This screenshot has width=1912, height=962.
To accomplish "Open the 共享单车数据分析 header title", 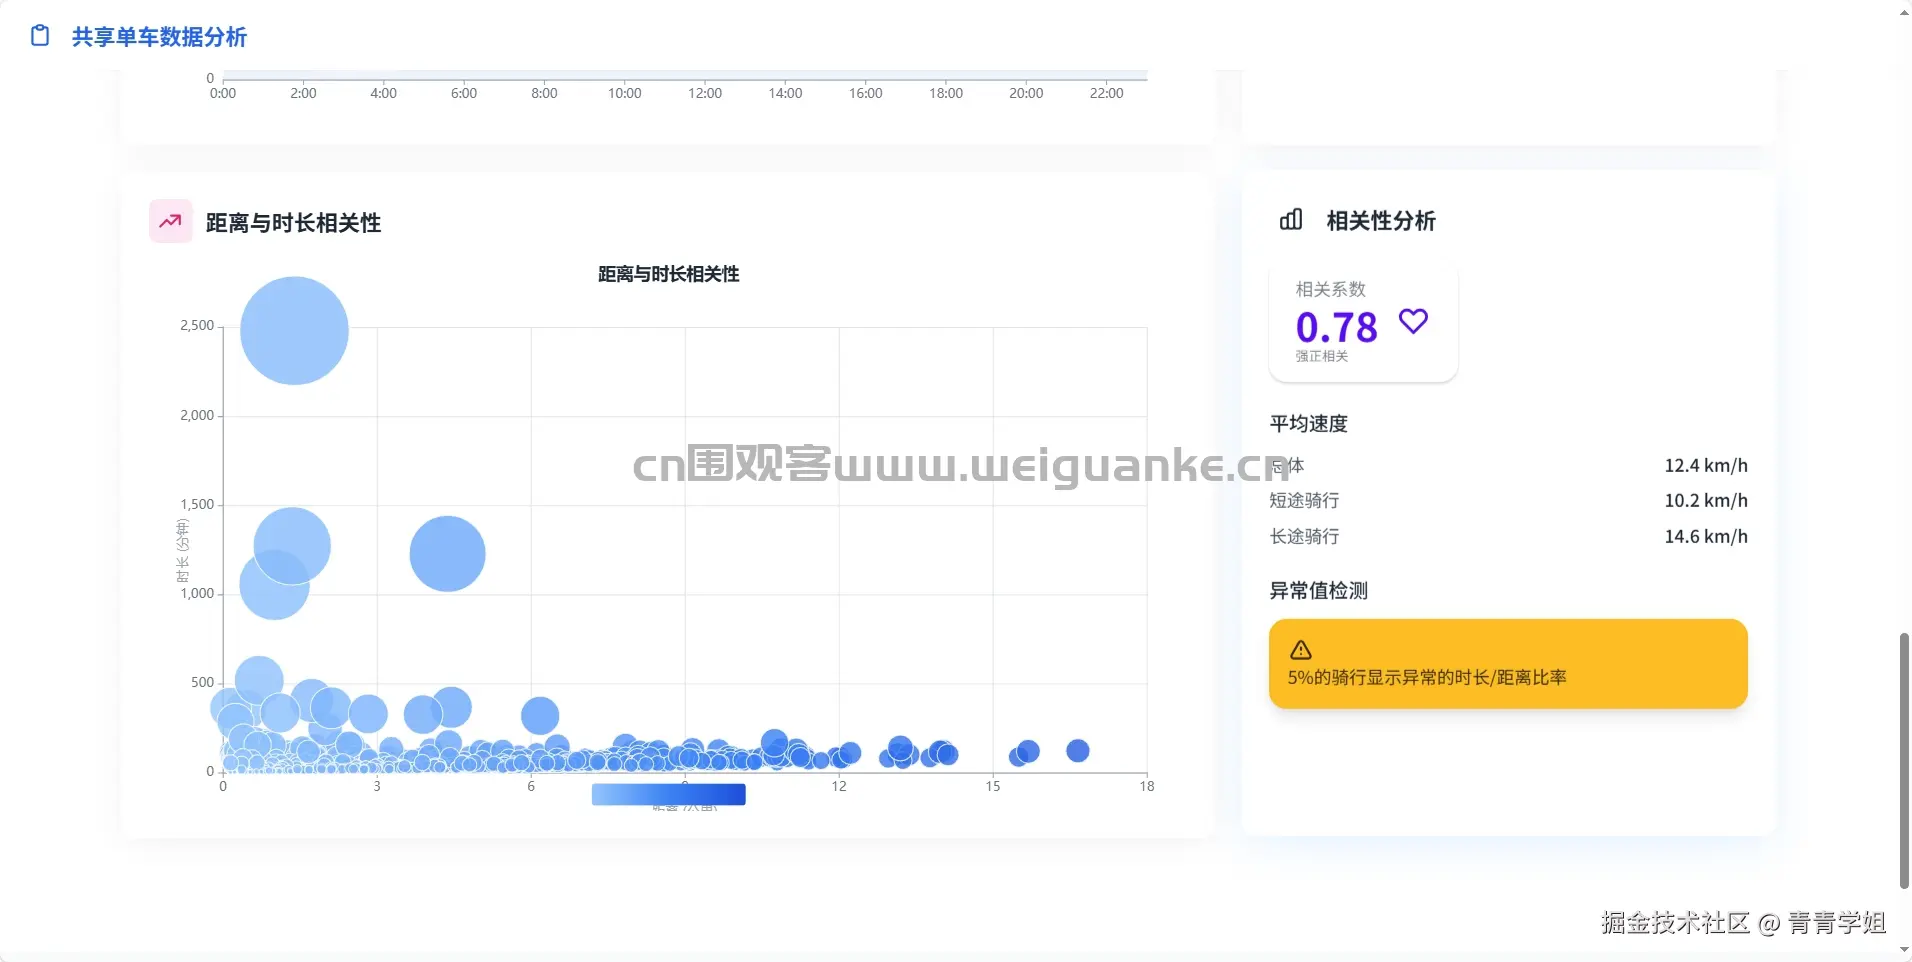I will [159, 37].
